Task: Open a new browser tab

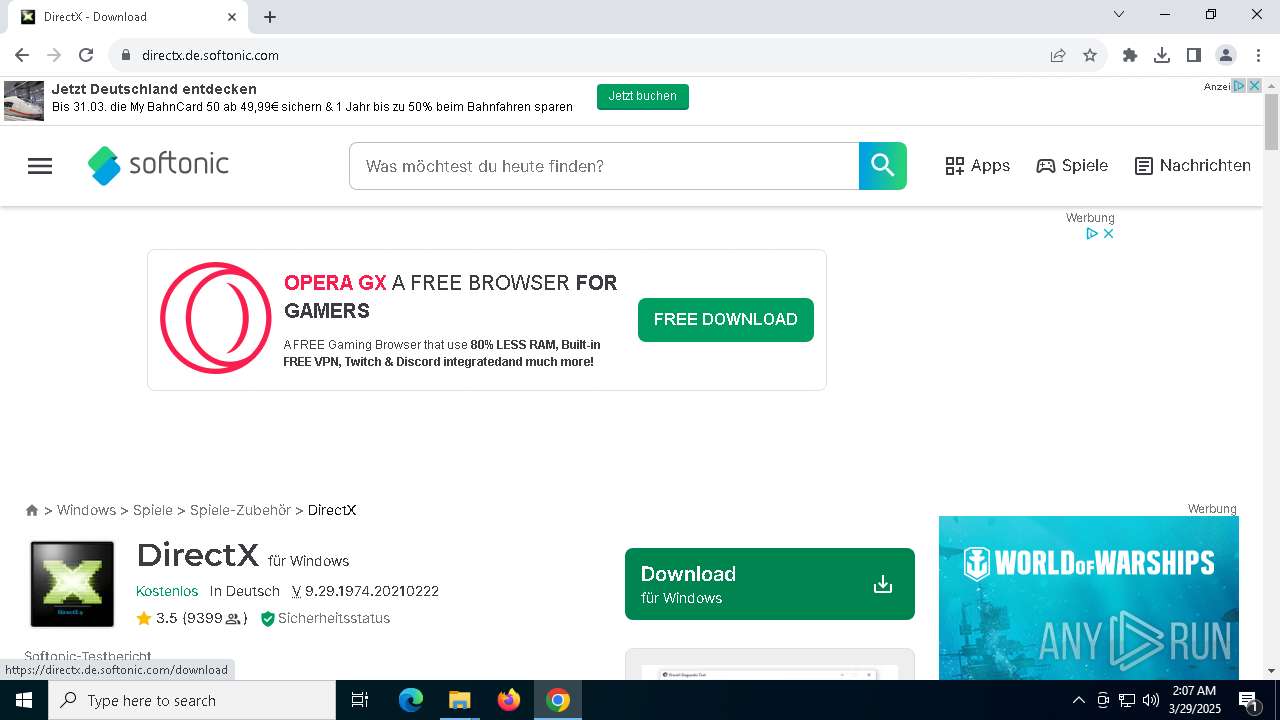Action: [270, 17]
